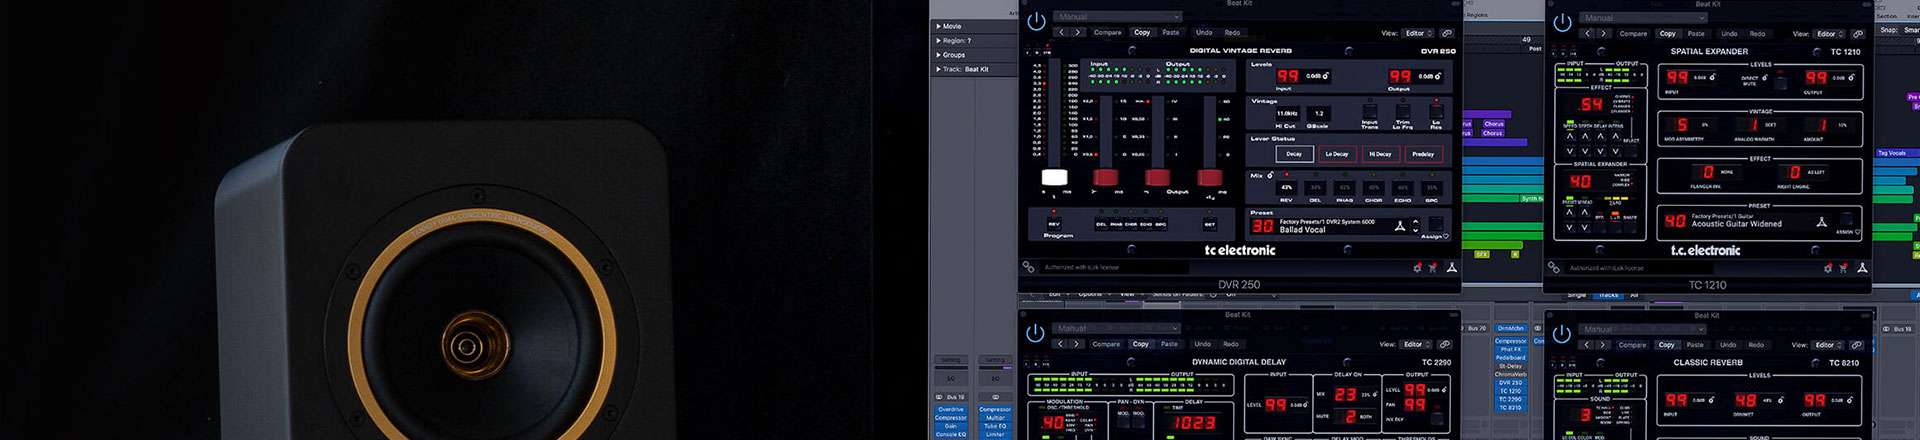
Task: Open Manual preset dropdown in TC 2290 window
Action: [1117, 328]
